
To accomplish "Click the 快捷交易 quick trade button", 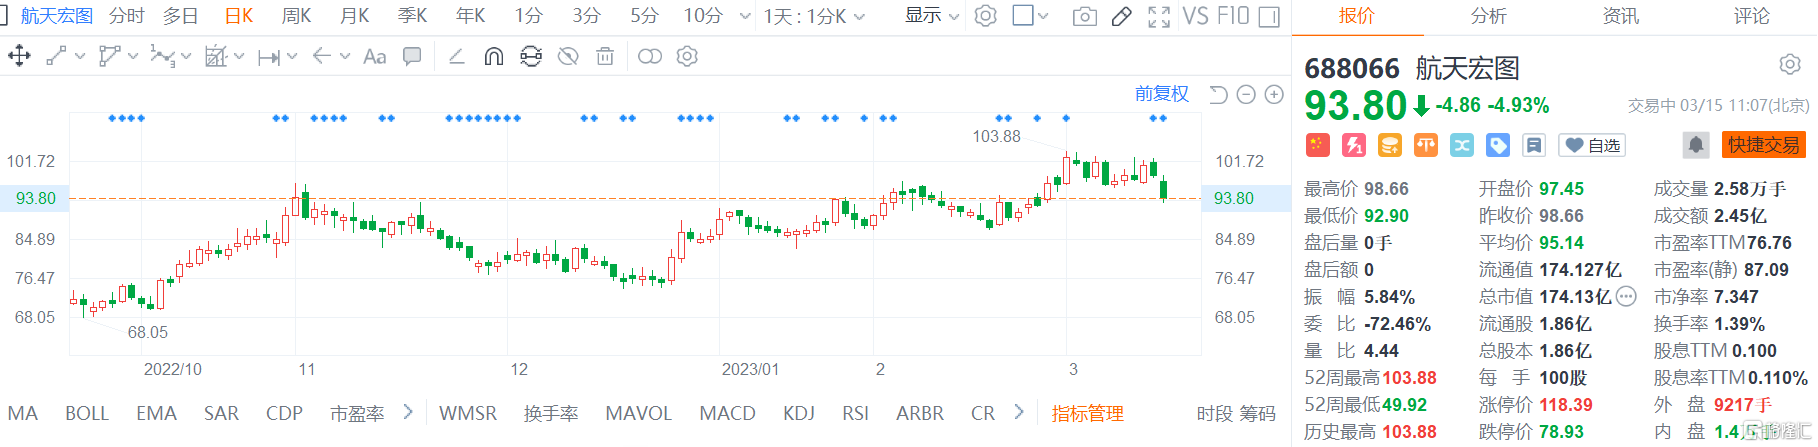I will [x=1764, y=145].
